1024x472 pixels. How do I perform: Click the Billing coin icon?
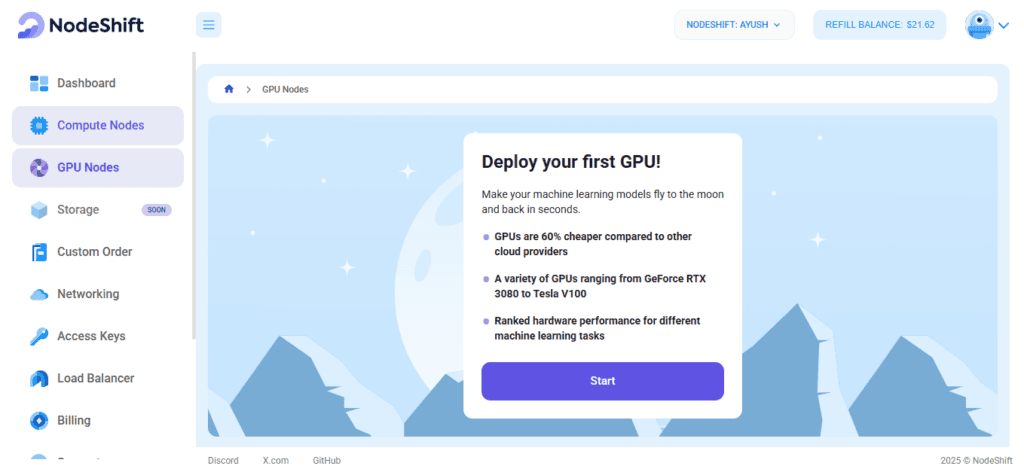click(x=39, y=420)
